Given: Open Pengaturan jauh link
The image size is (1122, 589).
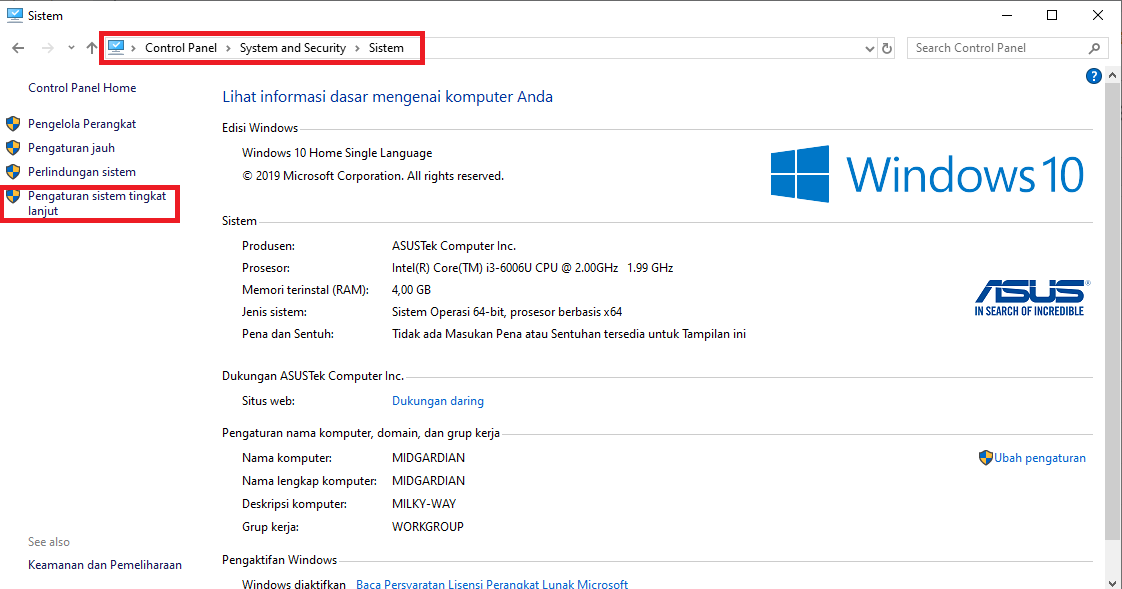Looking at the screenshot, I should coord(72,148).
